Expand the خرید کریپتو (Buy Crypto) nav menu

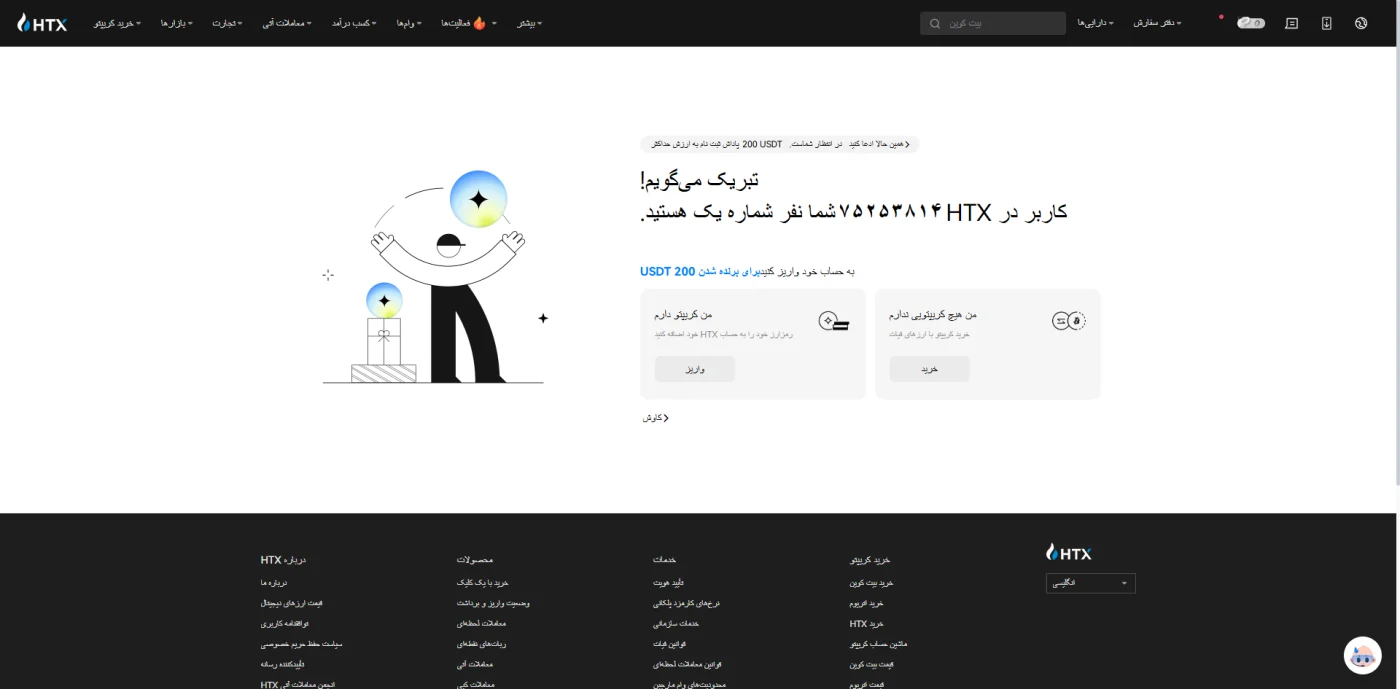click(x=117, y=23)
